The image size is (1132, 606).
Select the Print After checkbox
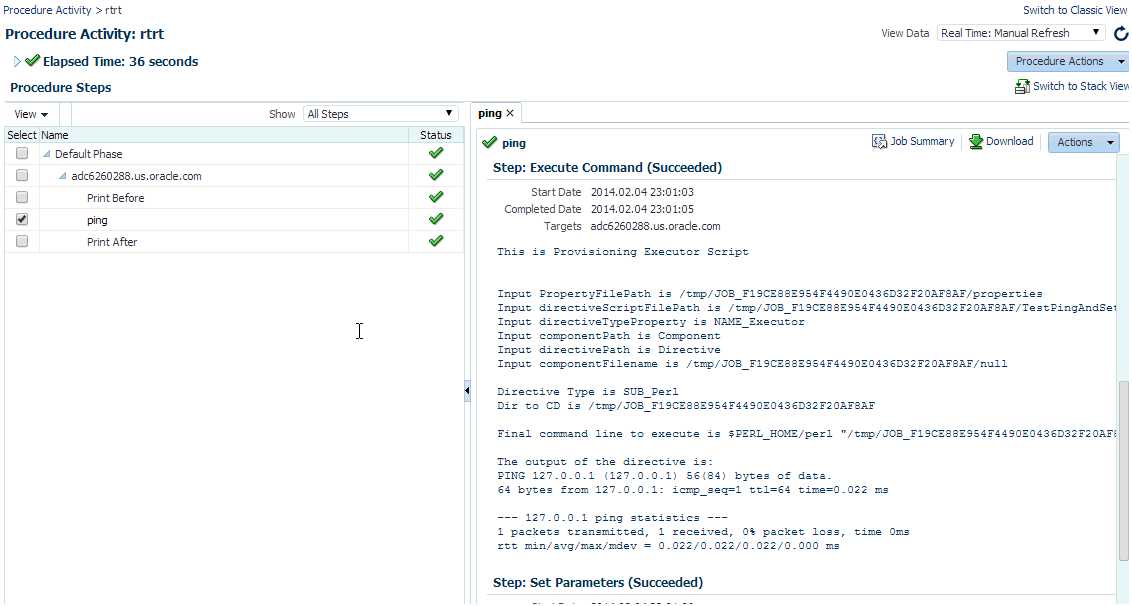tap(22, 241)
